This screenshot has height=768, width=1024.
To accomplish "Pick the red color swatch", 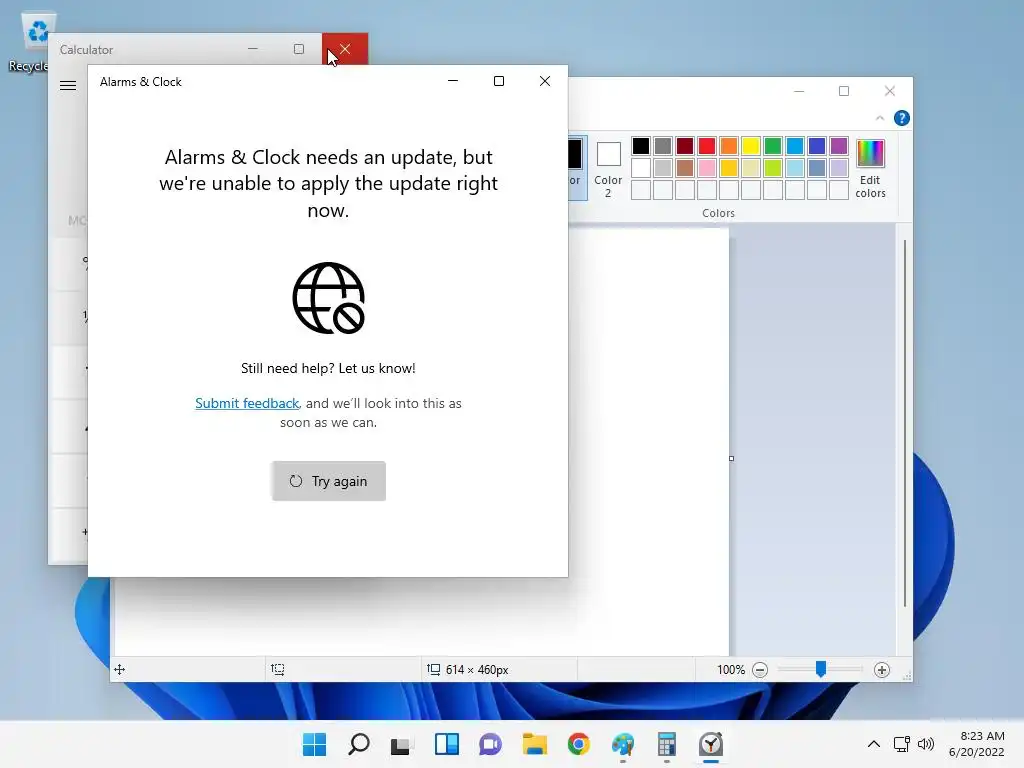I will pos(707,146).
